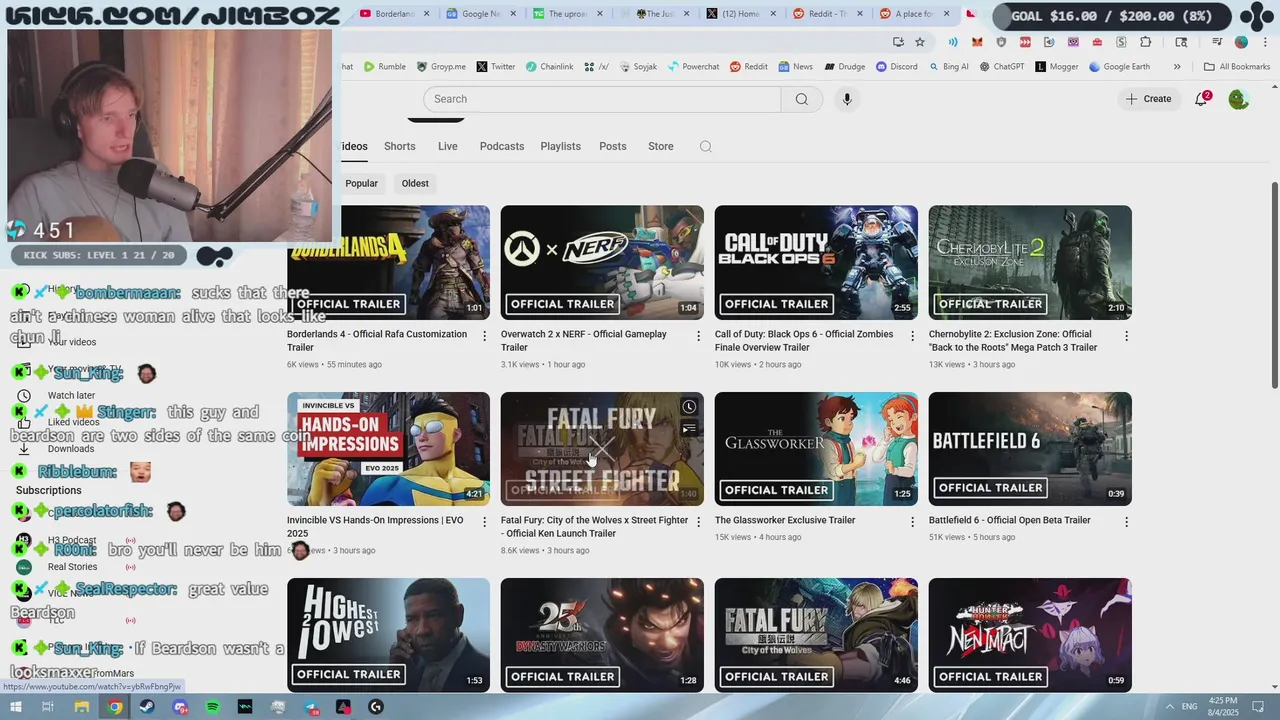1280x720 pixels.
Task: Switch to the Reddit browser tab
Action: point(828,14)
